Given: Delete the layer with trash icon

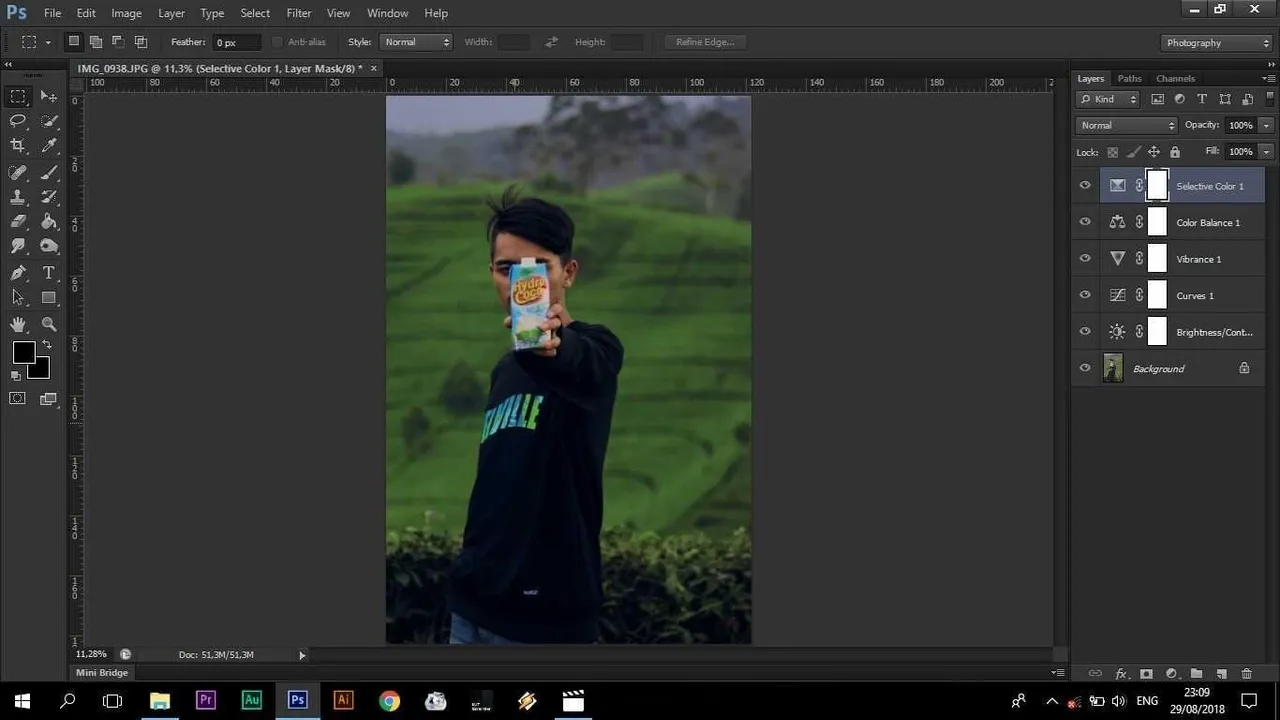Looking at the screenshot, I should point(1246,674).
